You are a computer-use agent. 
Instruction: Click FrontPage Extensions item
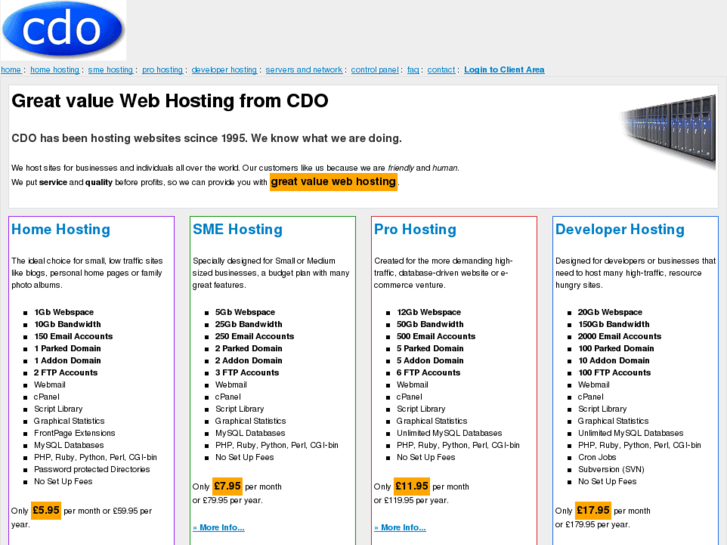74,433
